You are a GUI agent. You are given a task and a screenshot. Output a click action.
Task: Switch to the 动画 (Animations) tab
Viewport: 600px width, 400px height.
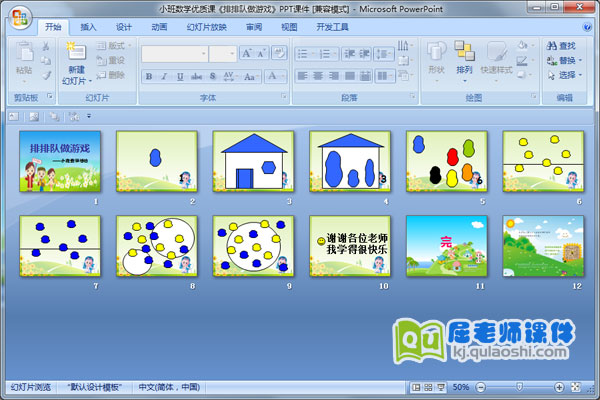[159, 27]
